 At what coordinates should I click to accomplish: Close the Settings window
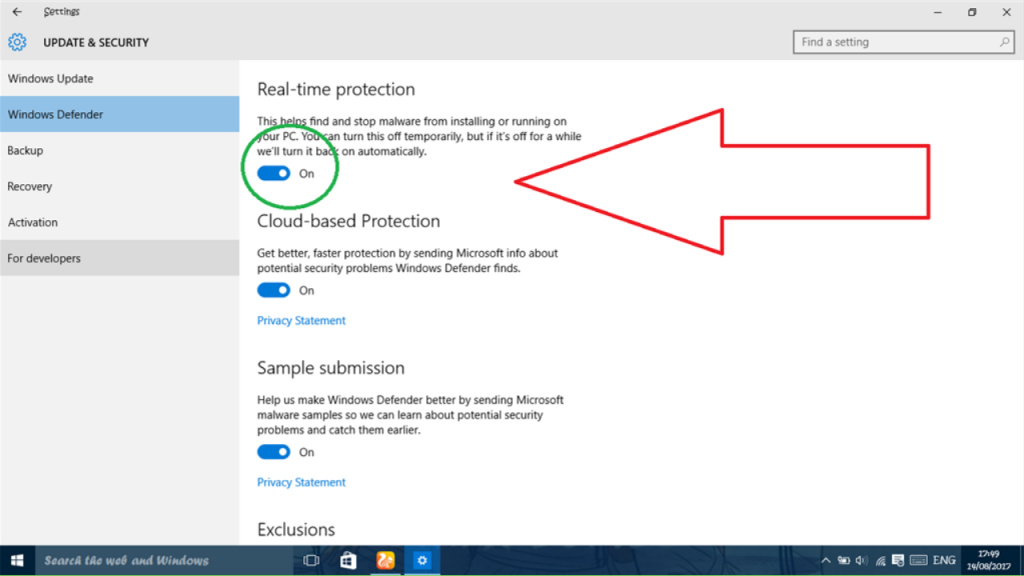tap(1006, 12)
